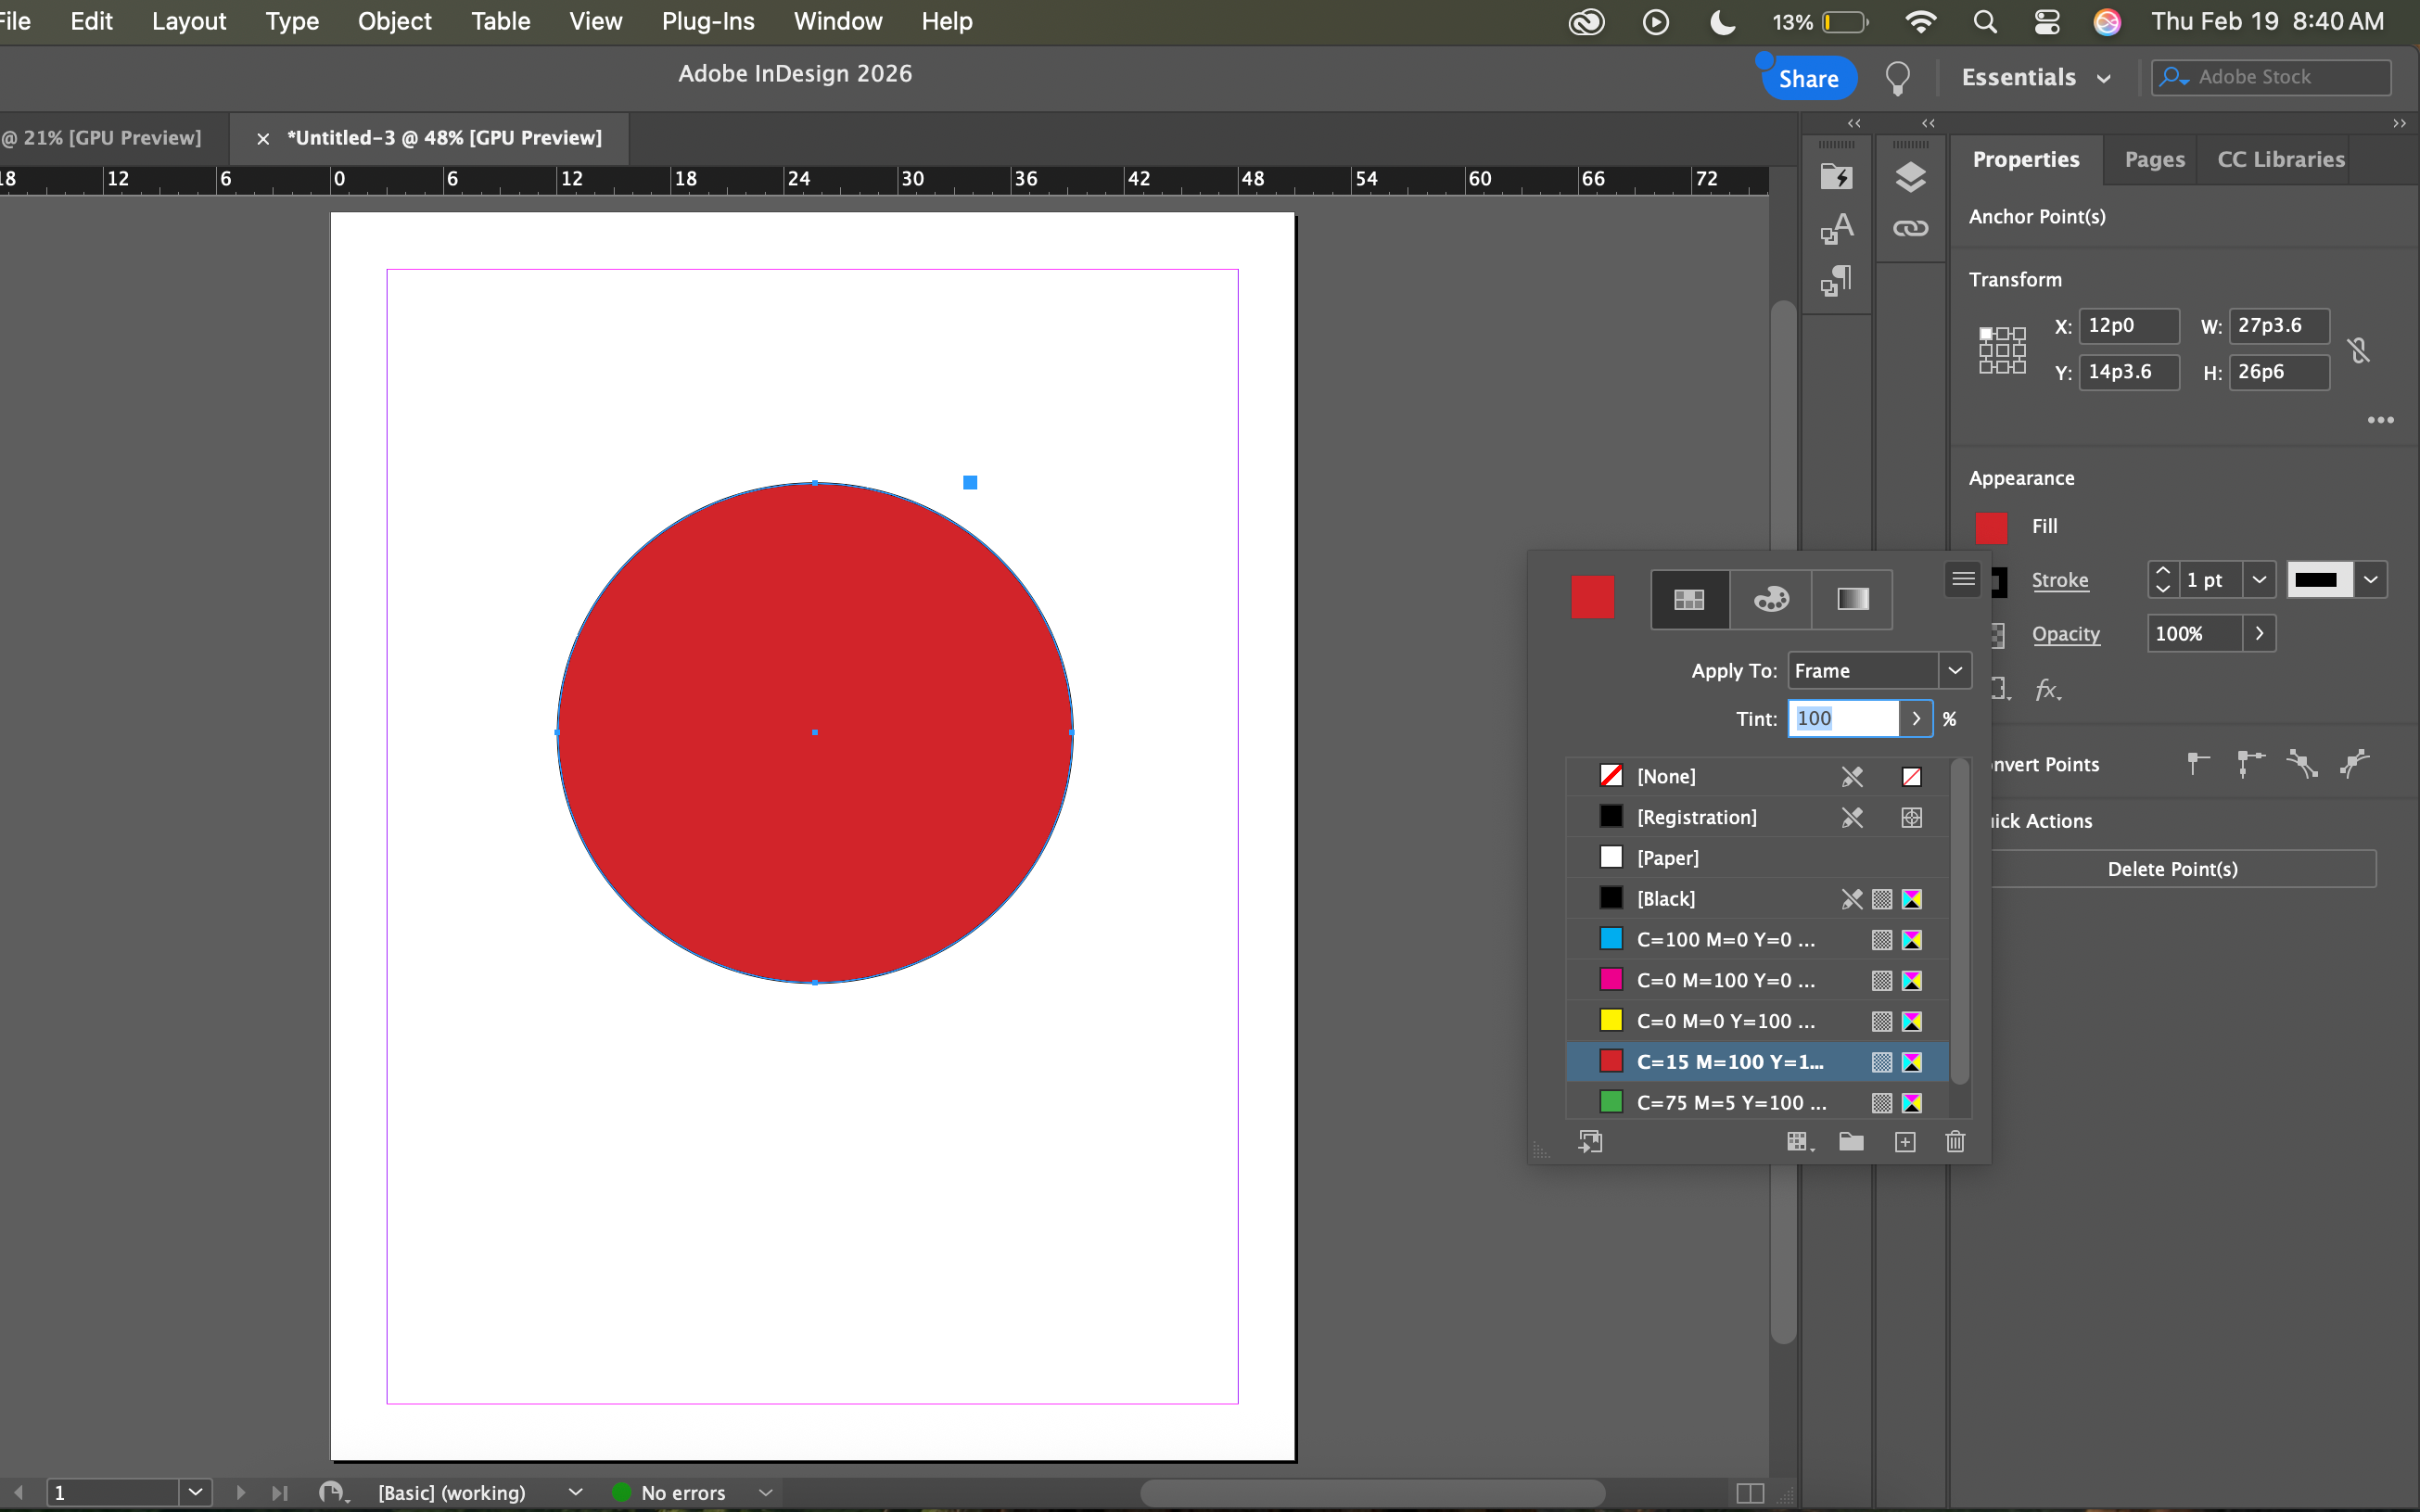Click the new swatch plus icon
2420x1512 pixels.
(x=1905, y=1142)
